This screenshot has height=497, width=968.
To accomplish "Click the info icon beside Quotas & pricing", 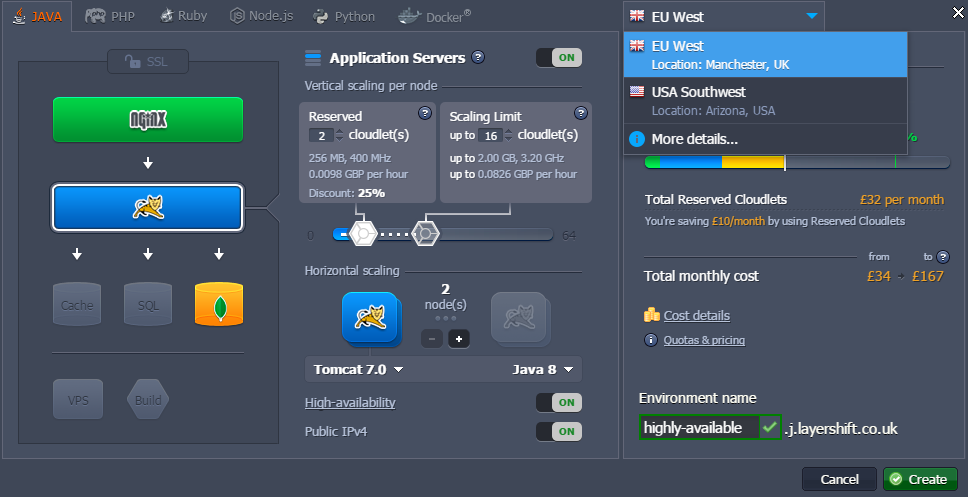I will 651,340.
